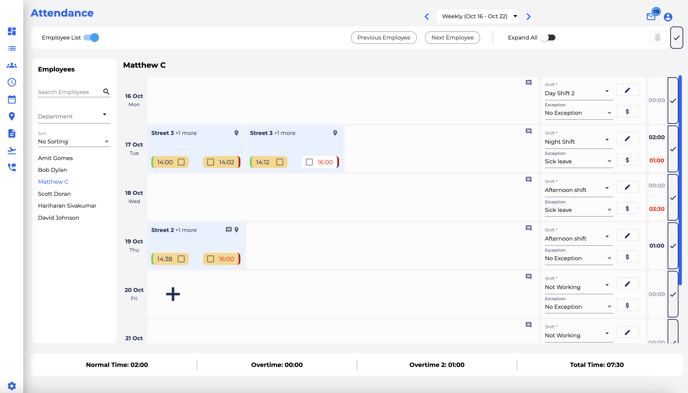Click the blue vertical scrollbar
This screenshot has width=688, height=393.
click(x=680, y=180)
